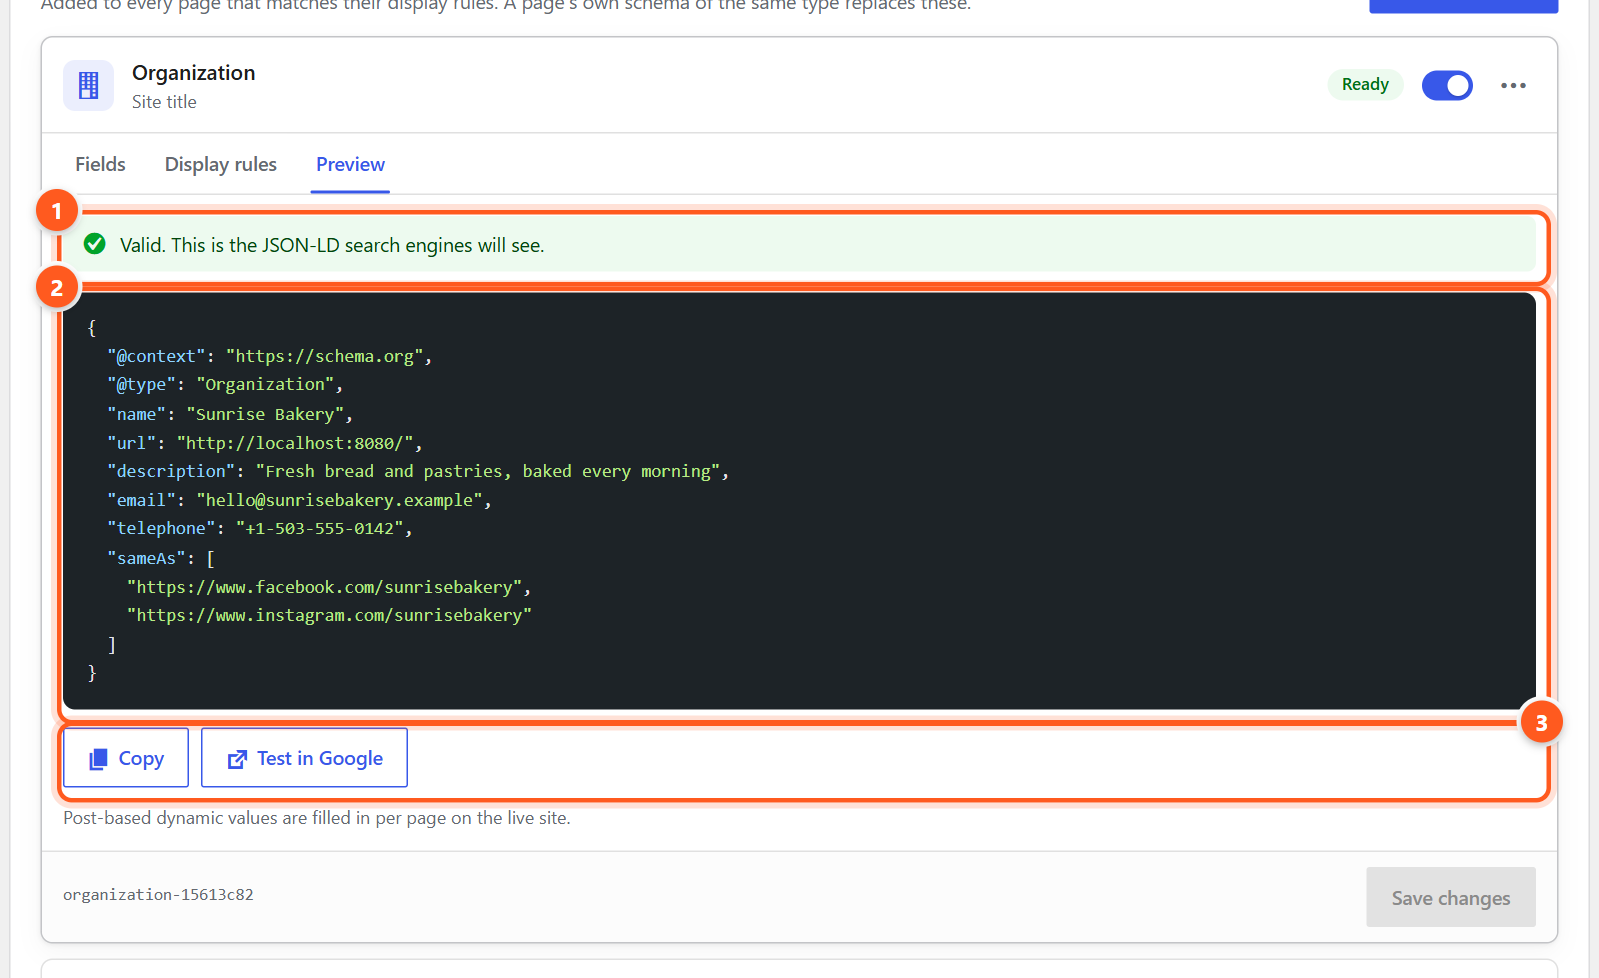Select the Preview tab
Image resolution: width=1599 pixels, height=978 pixels.
pos(350,164)
